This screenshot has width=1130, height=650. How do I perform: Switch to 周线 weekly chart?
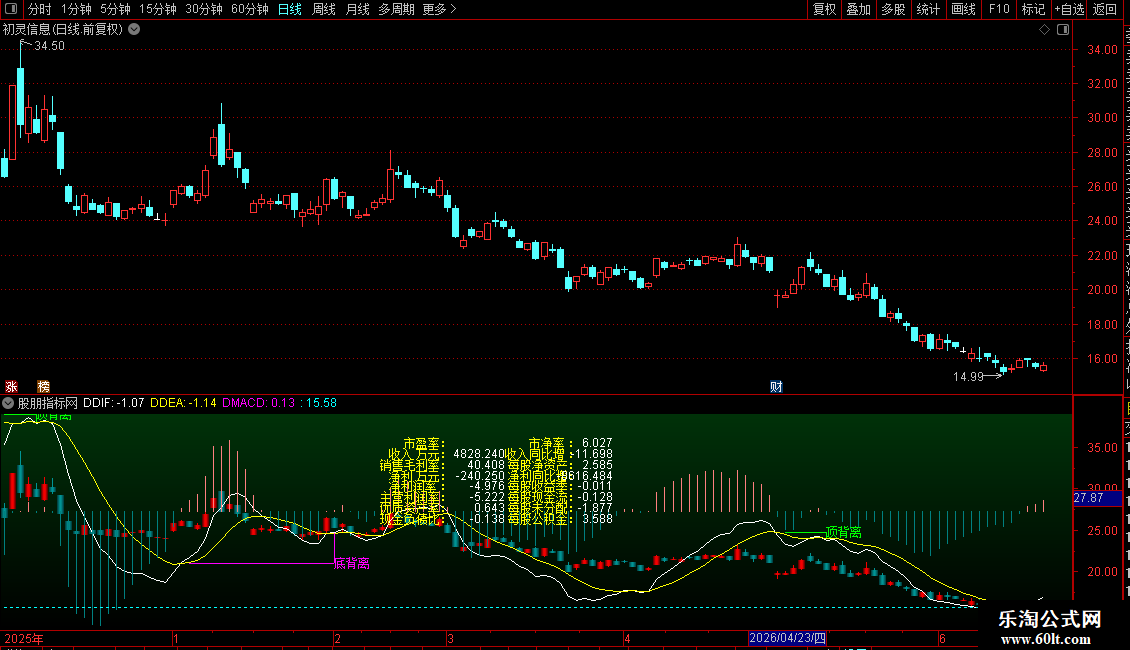[324, 9]
